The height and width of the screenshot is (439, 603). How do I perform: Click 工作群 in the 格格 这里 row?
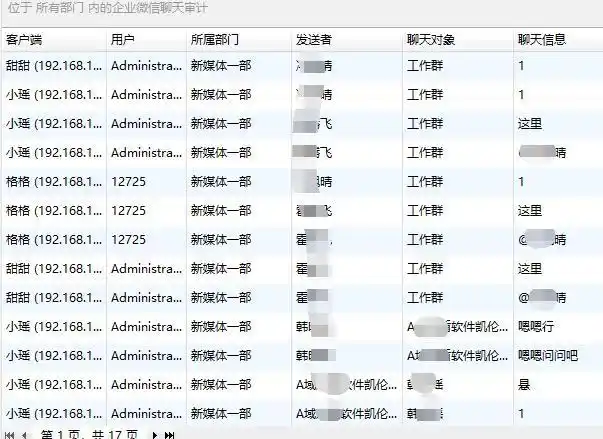coord(425,211)
